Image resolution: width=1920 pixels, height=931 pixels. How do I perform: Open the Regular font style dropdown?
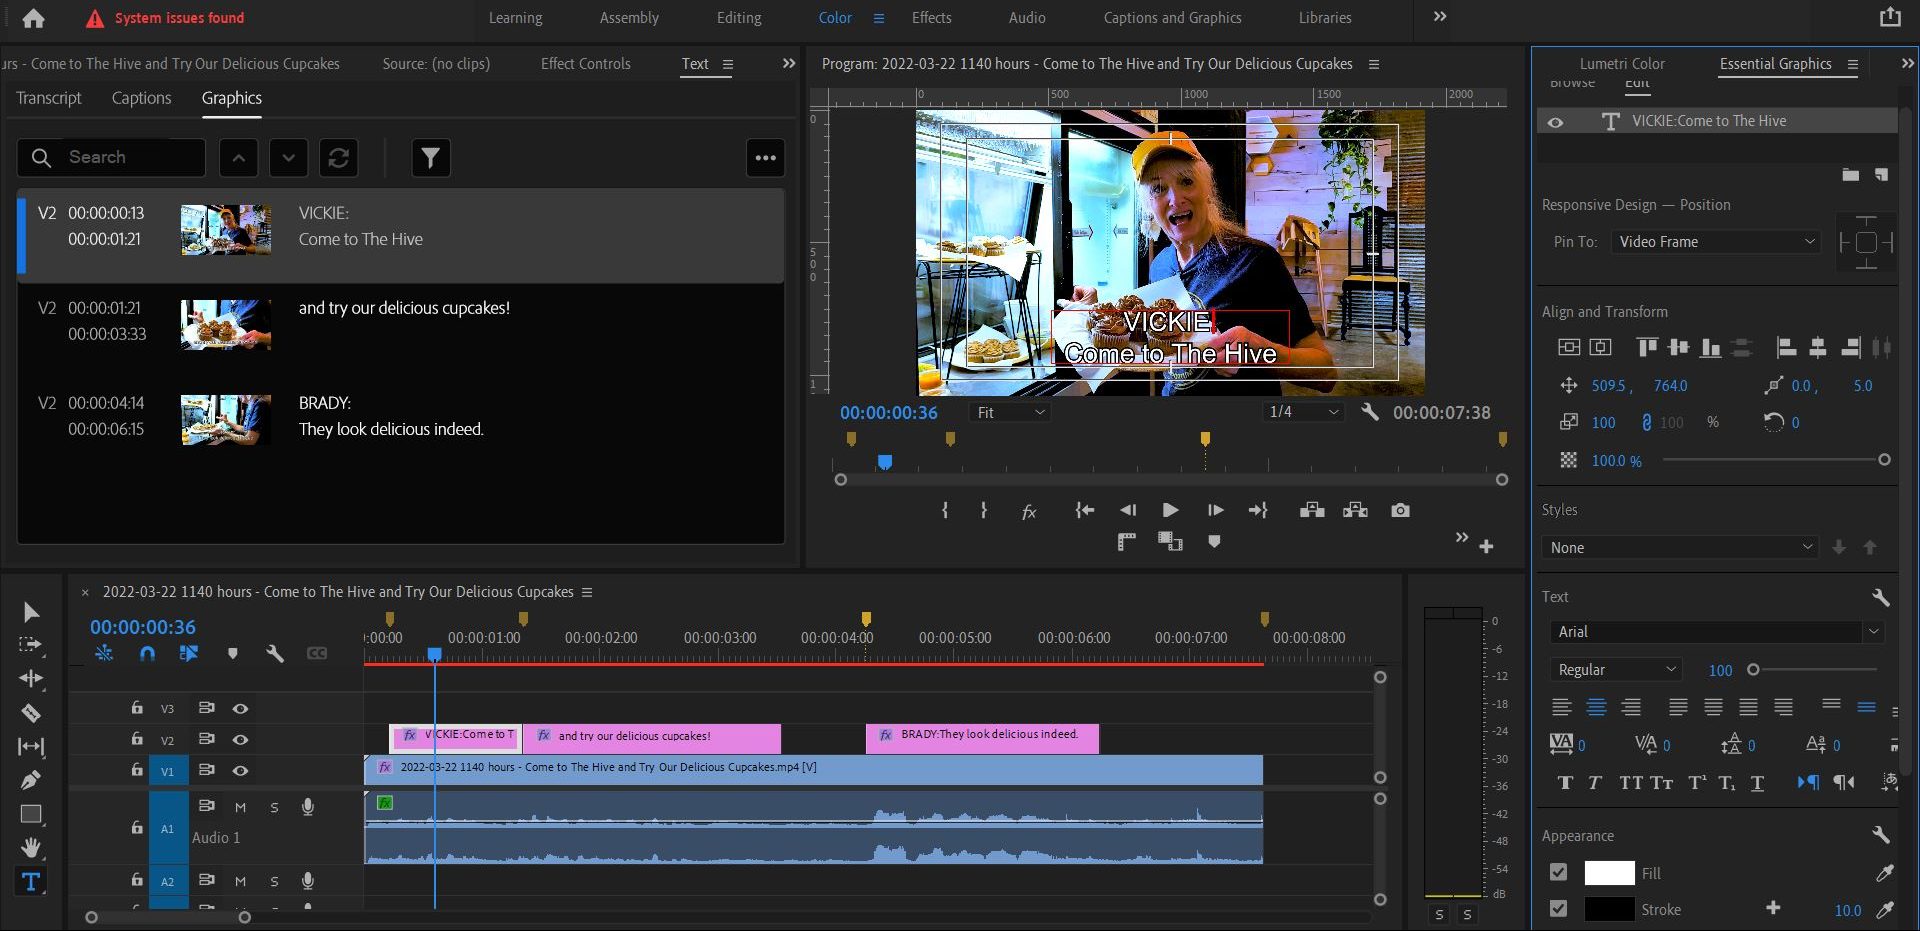(1616, 670)
